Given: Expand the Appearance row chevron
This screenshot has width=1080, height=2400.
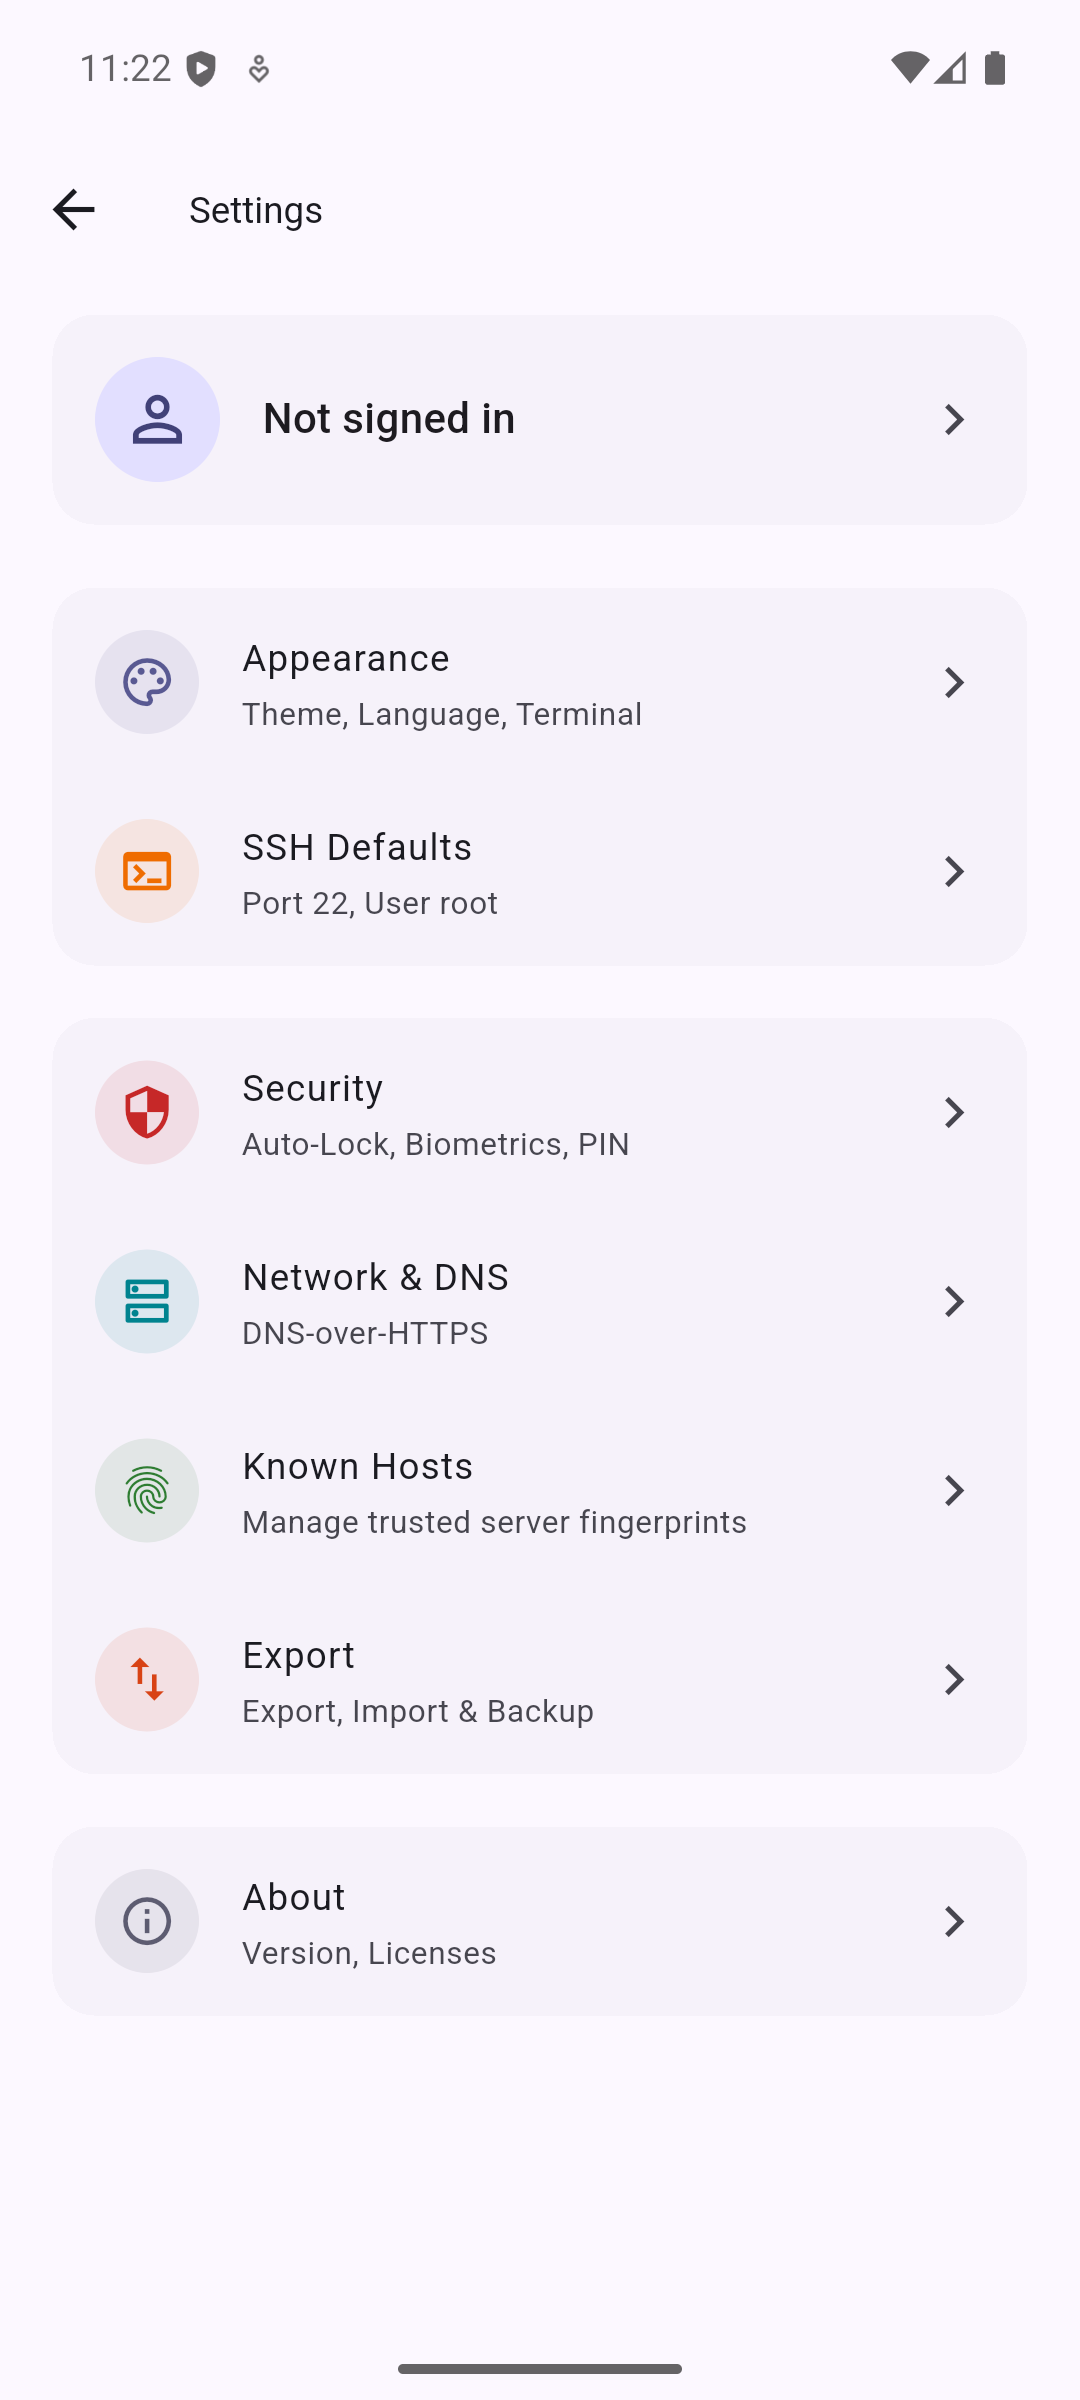Looking at the screenshot, I should click(954, 682).
